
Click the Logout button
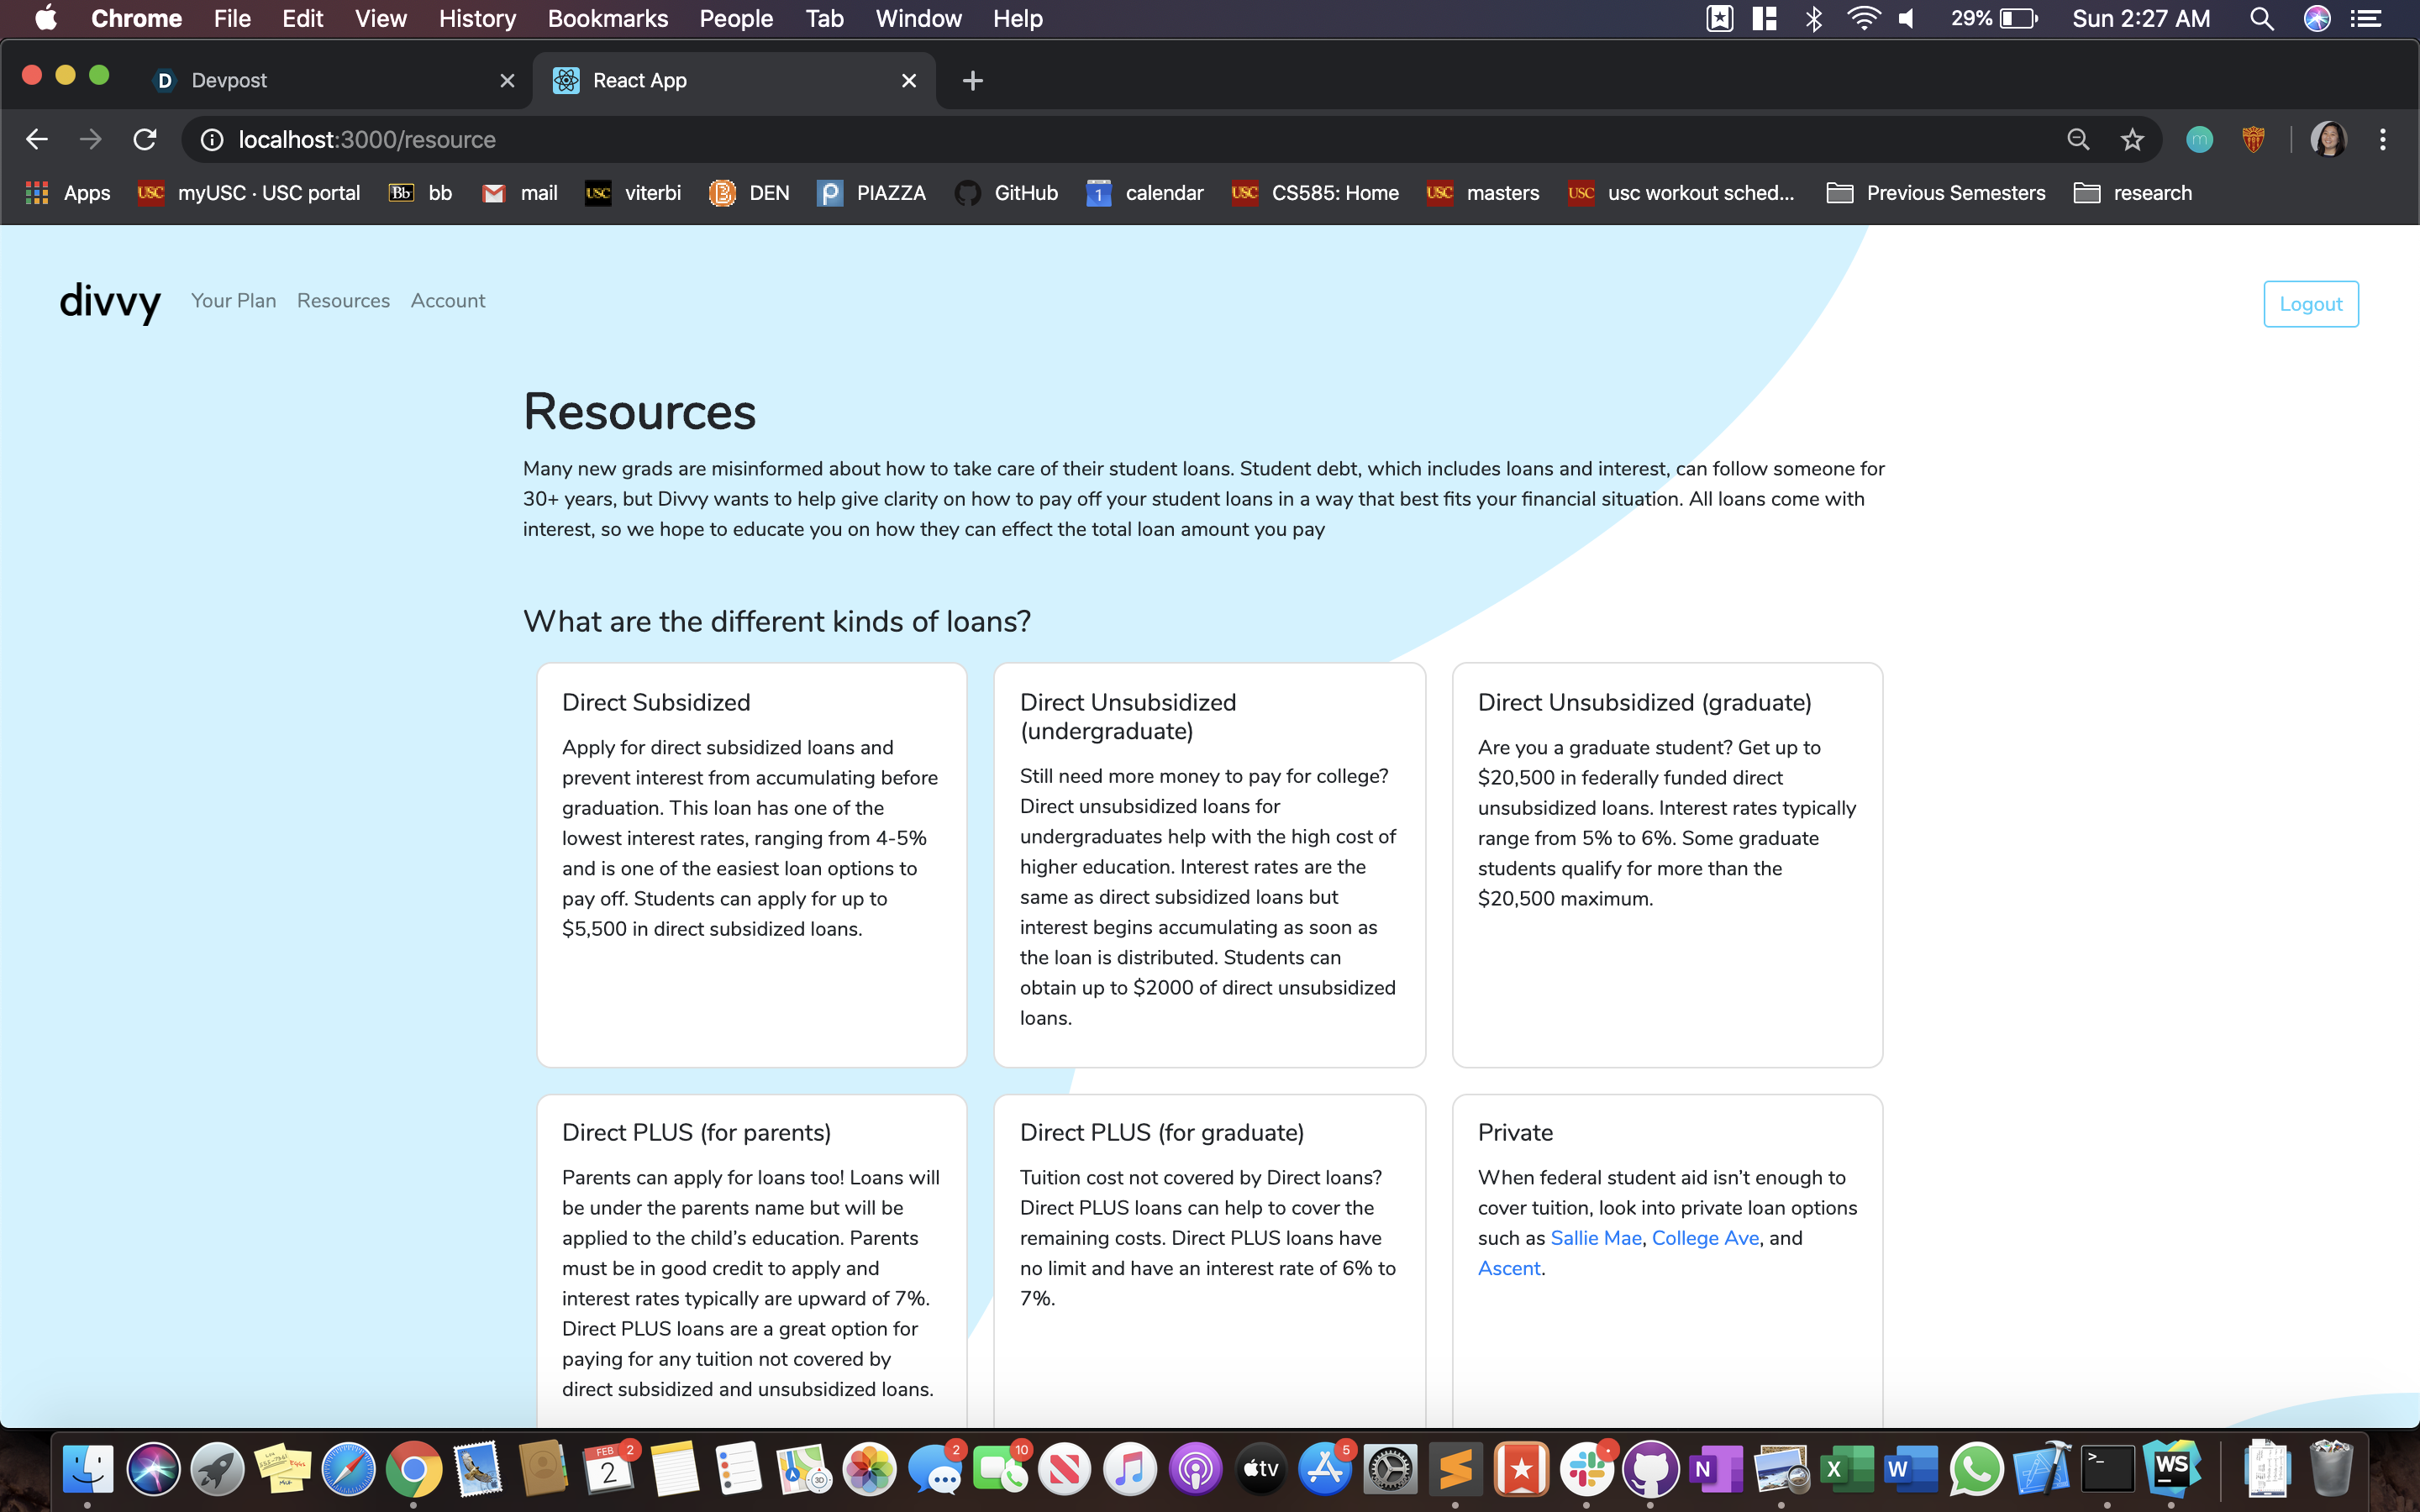2310,304
